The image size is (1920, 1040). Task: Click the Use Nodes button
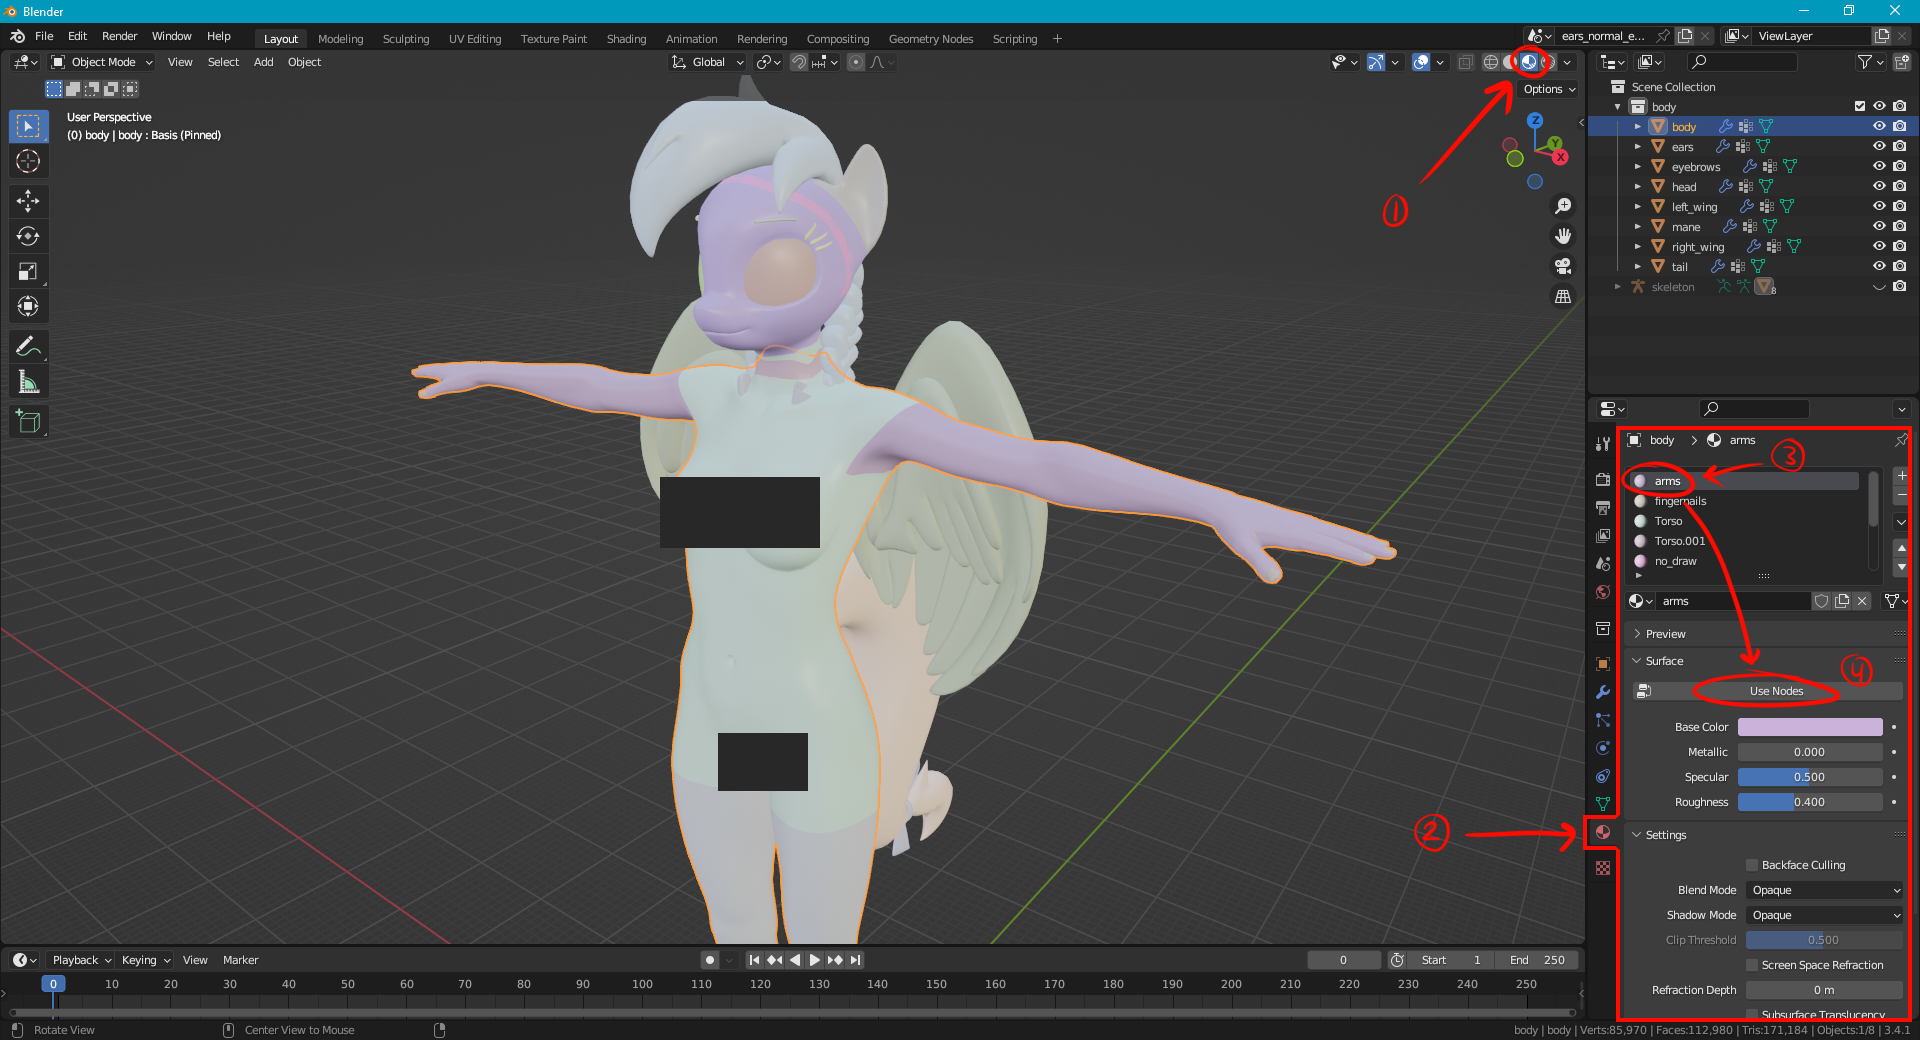pyautogui.click(x=1776, y=691)
